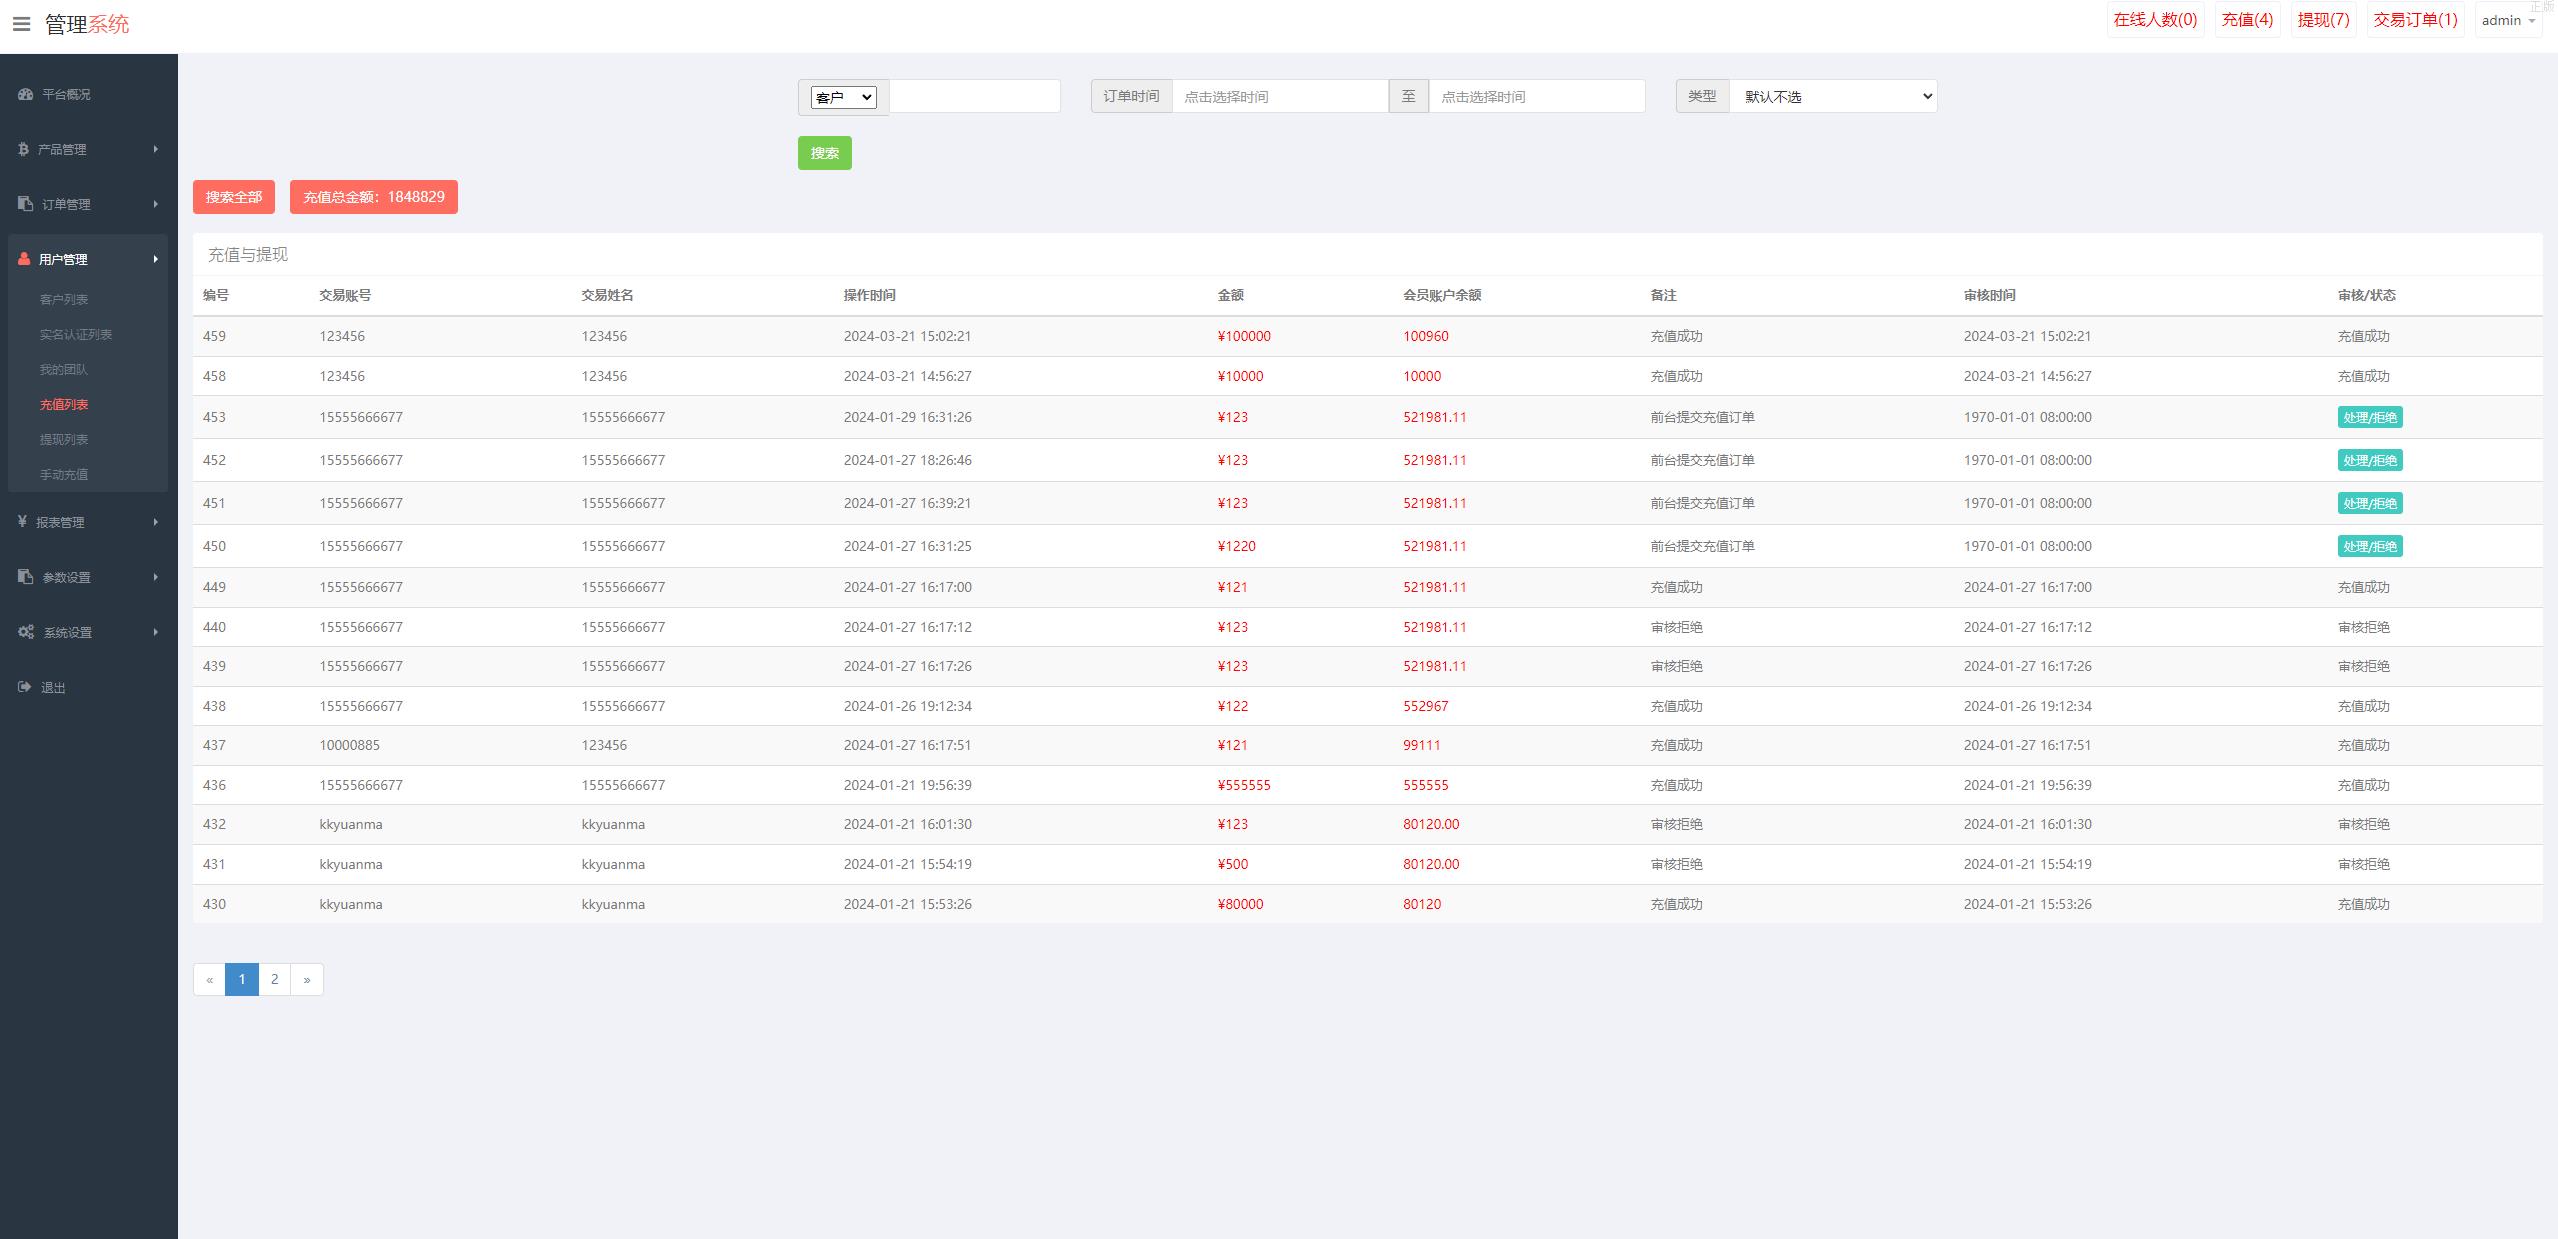Viewport: 2558px width, 1239px height.
Task: Open the 客户 search field dropdown
Action: tap(843, 97)
